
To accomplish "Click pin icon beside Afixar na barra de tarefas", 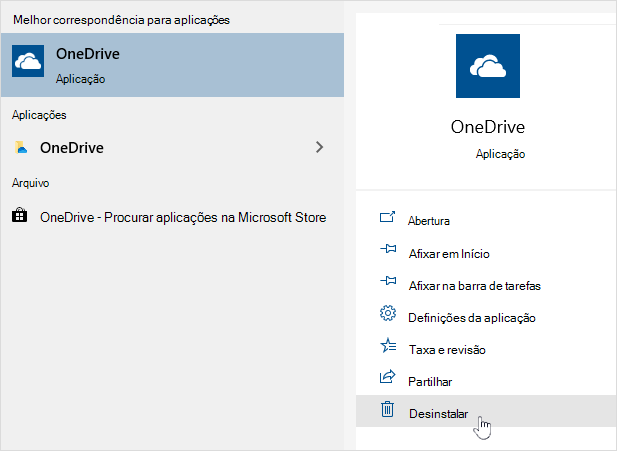I will point(388,281).
